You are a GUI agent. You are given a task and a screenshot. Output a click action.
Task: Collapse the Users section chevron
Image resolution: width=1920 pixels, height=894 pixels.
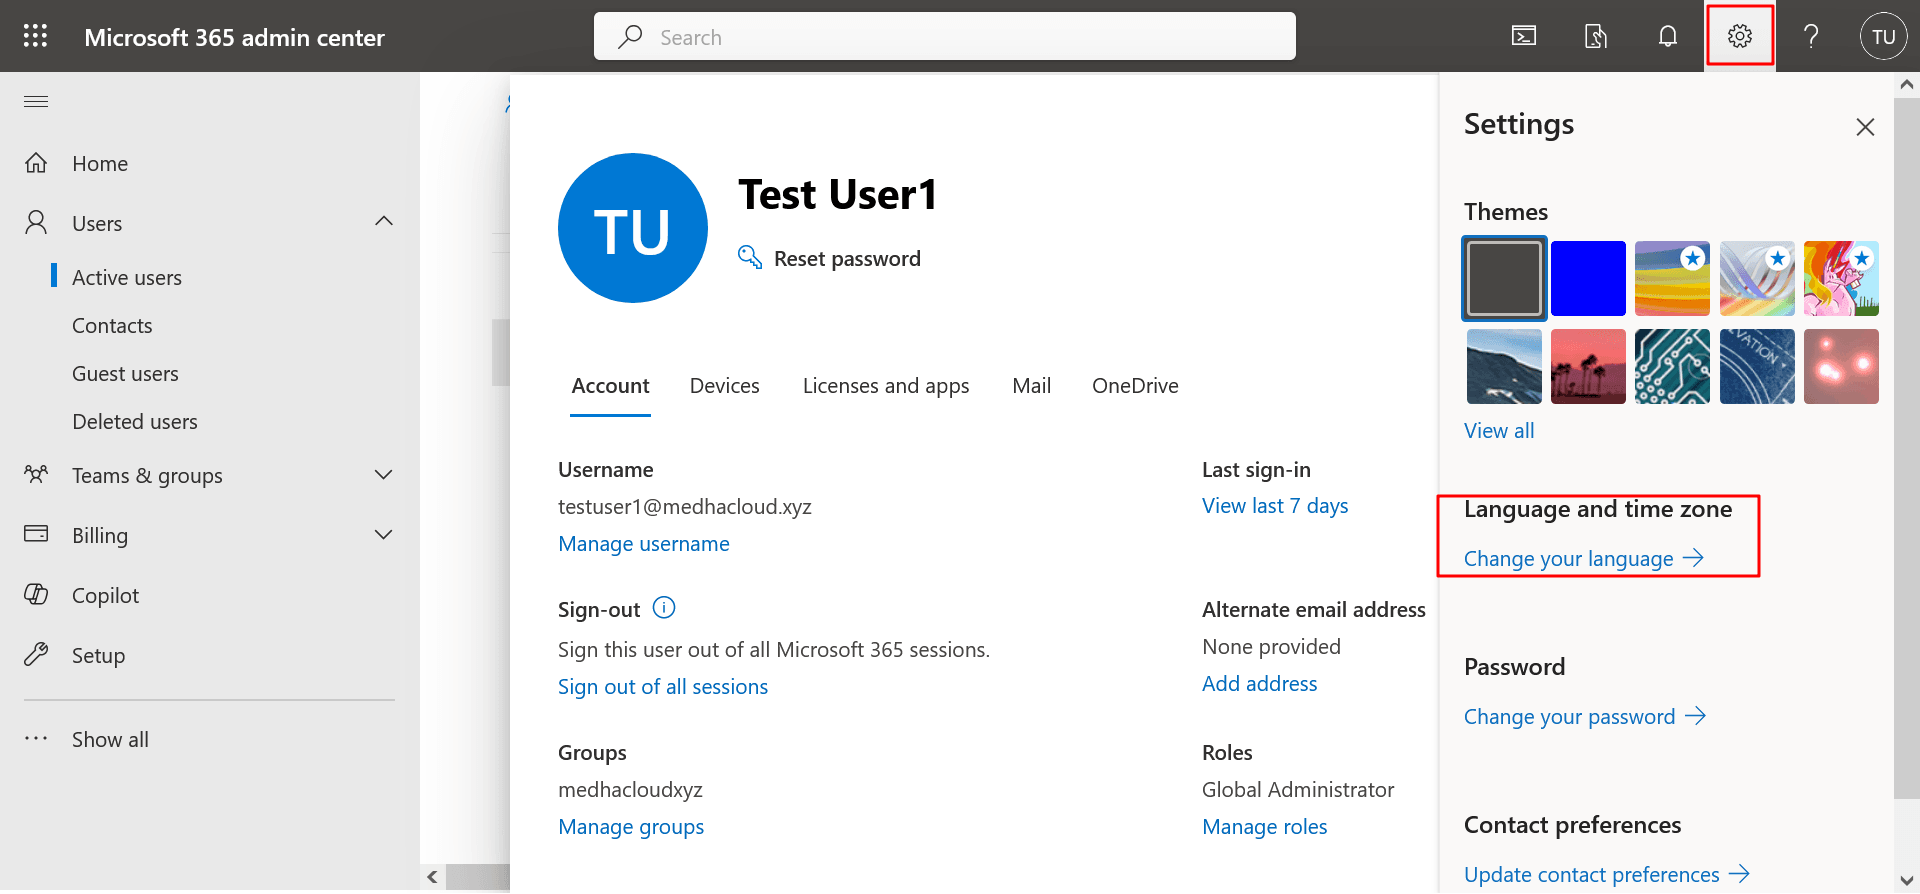pos(384,221)
